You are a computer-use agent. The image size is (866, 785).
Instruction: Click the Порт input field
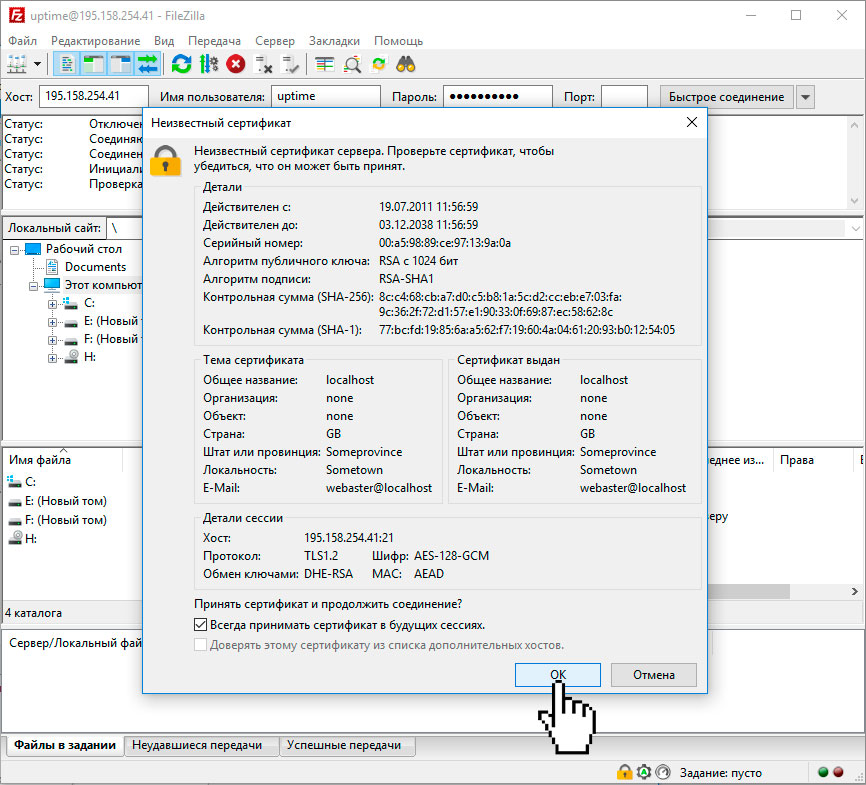click(x=624, y=96)
